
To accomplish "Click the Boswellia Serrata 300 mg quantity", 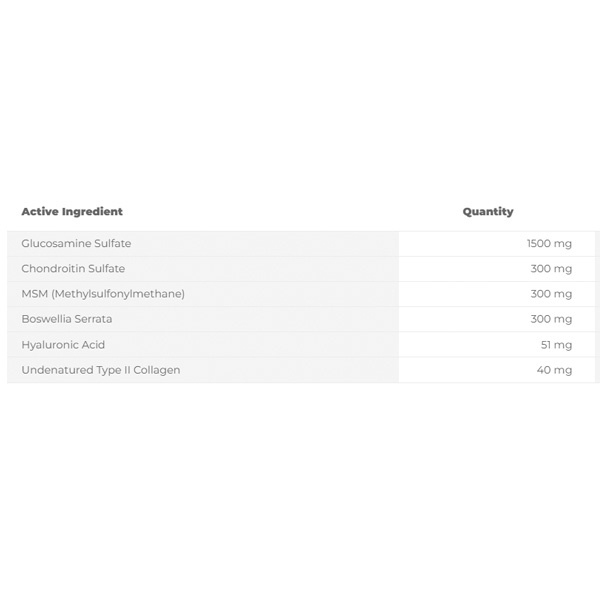I will [551, 319].
